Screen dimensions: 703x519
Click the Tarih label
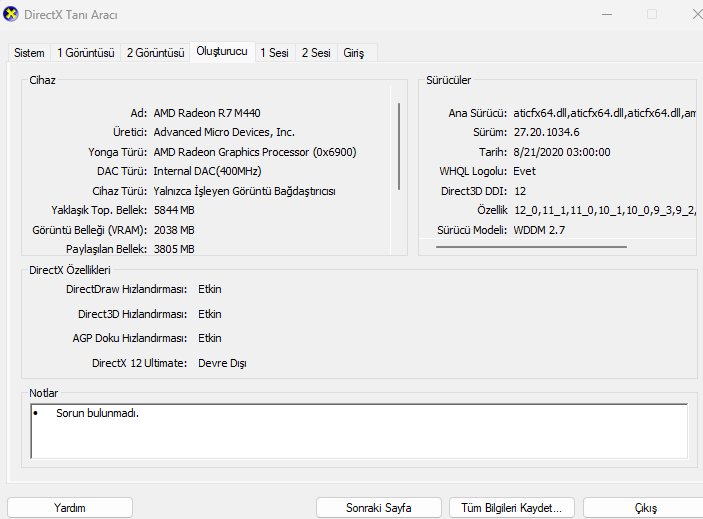pyautogui.click(x=493, y=152)
